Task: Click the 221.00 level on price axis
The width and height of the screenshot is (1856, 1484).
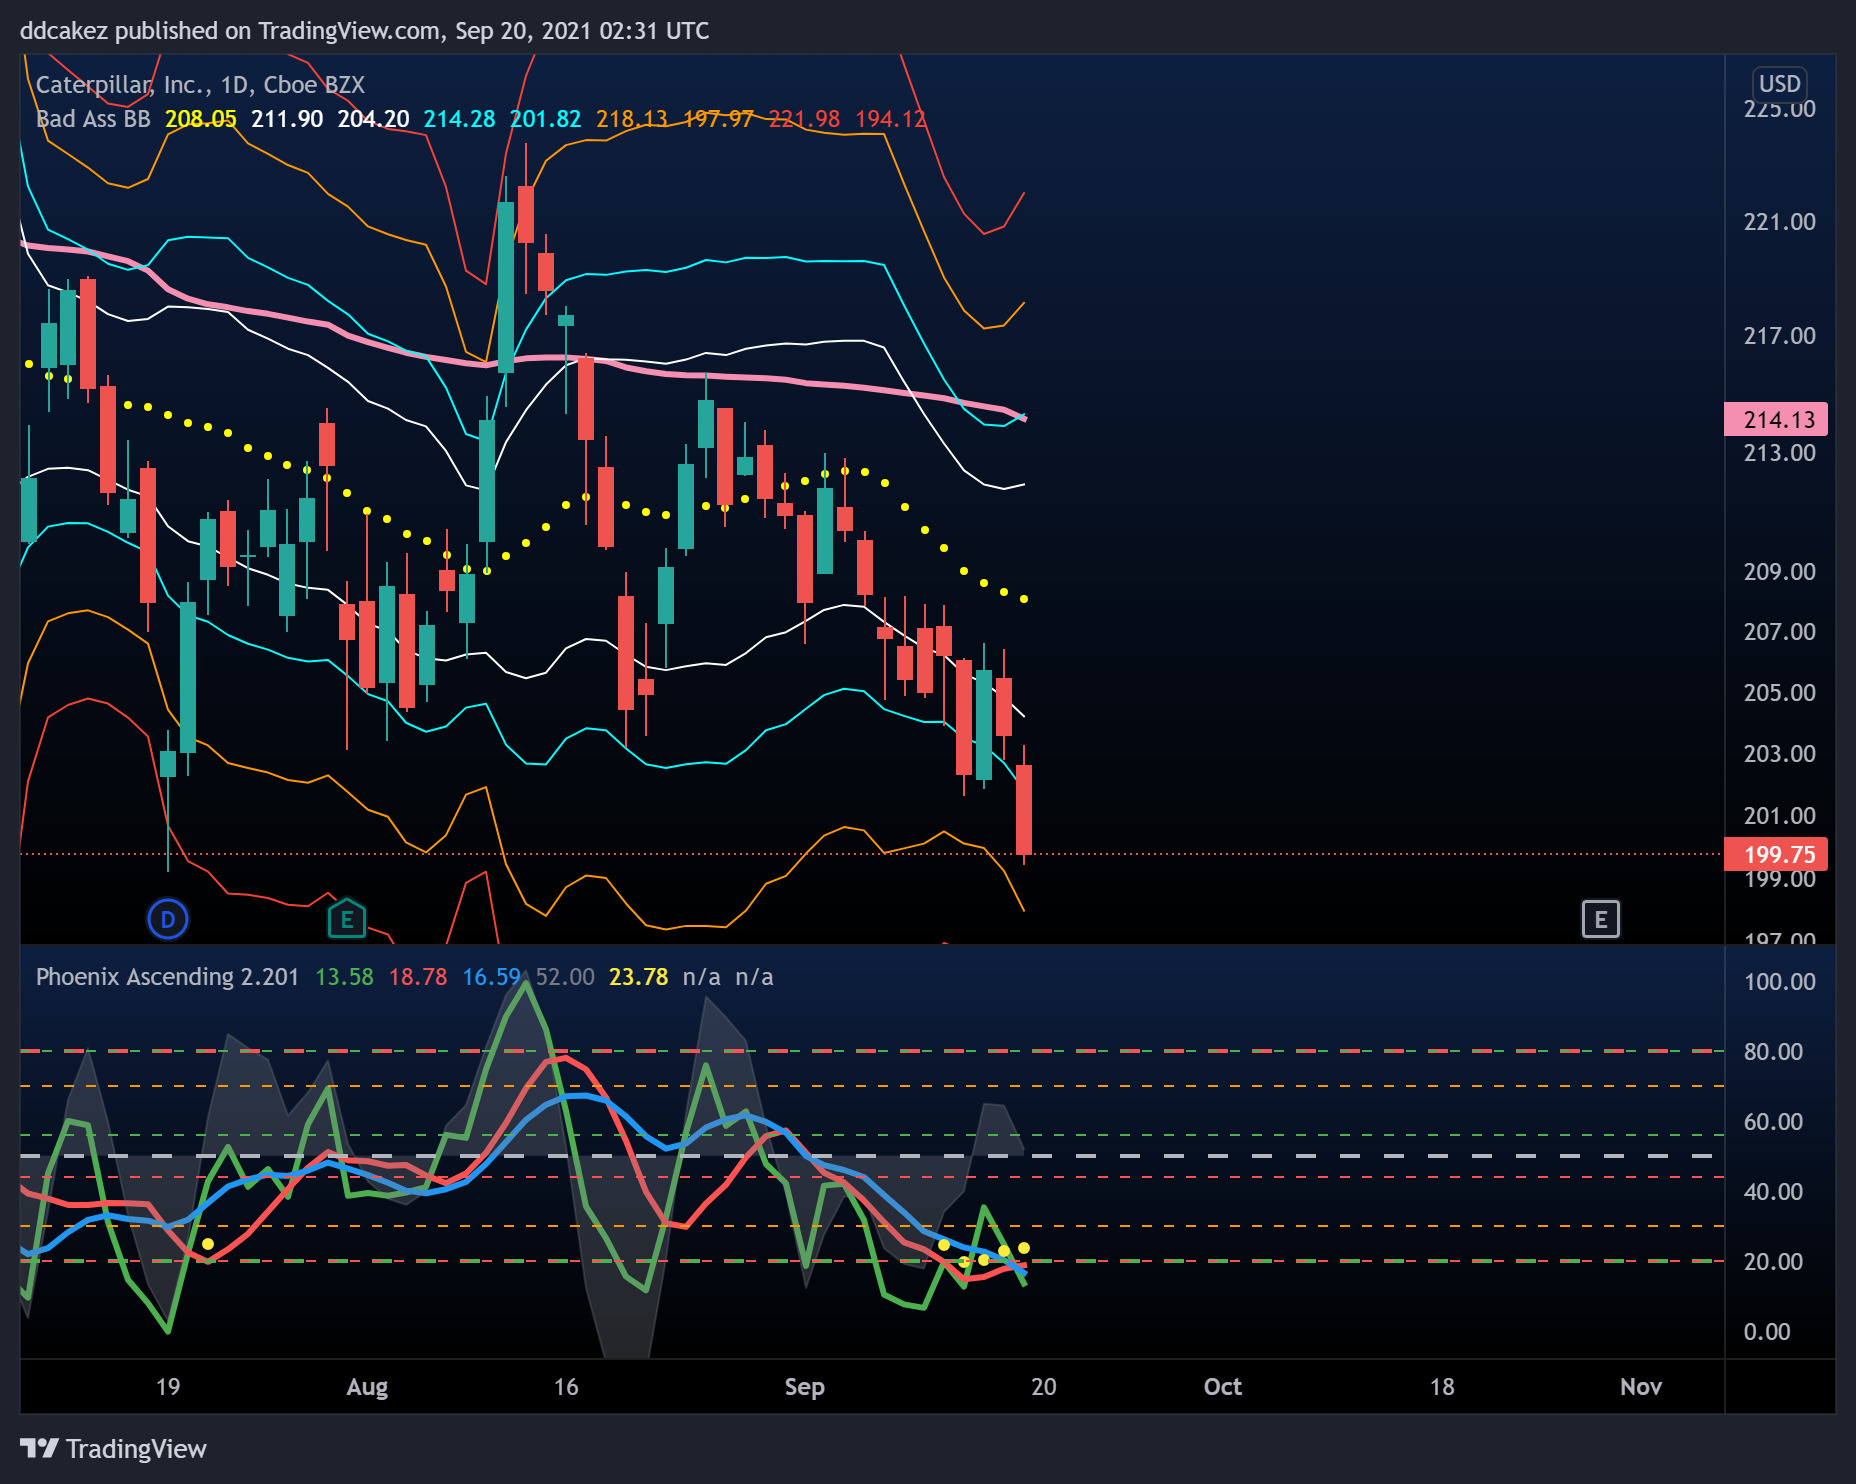Action: coord(1779,222)
